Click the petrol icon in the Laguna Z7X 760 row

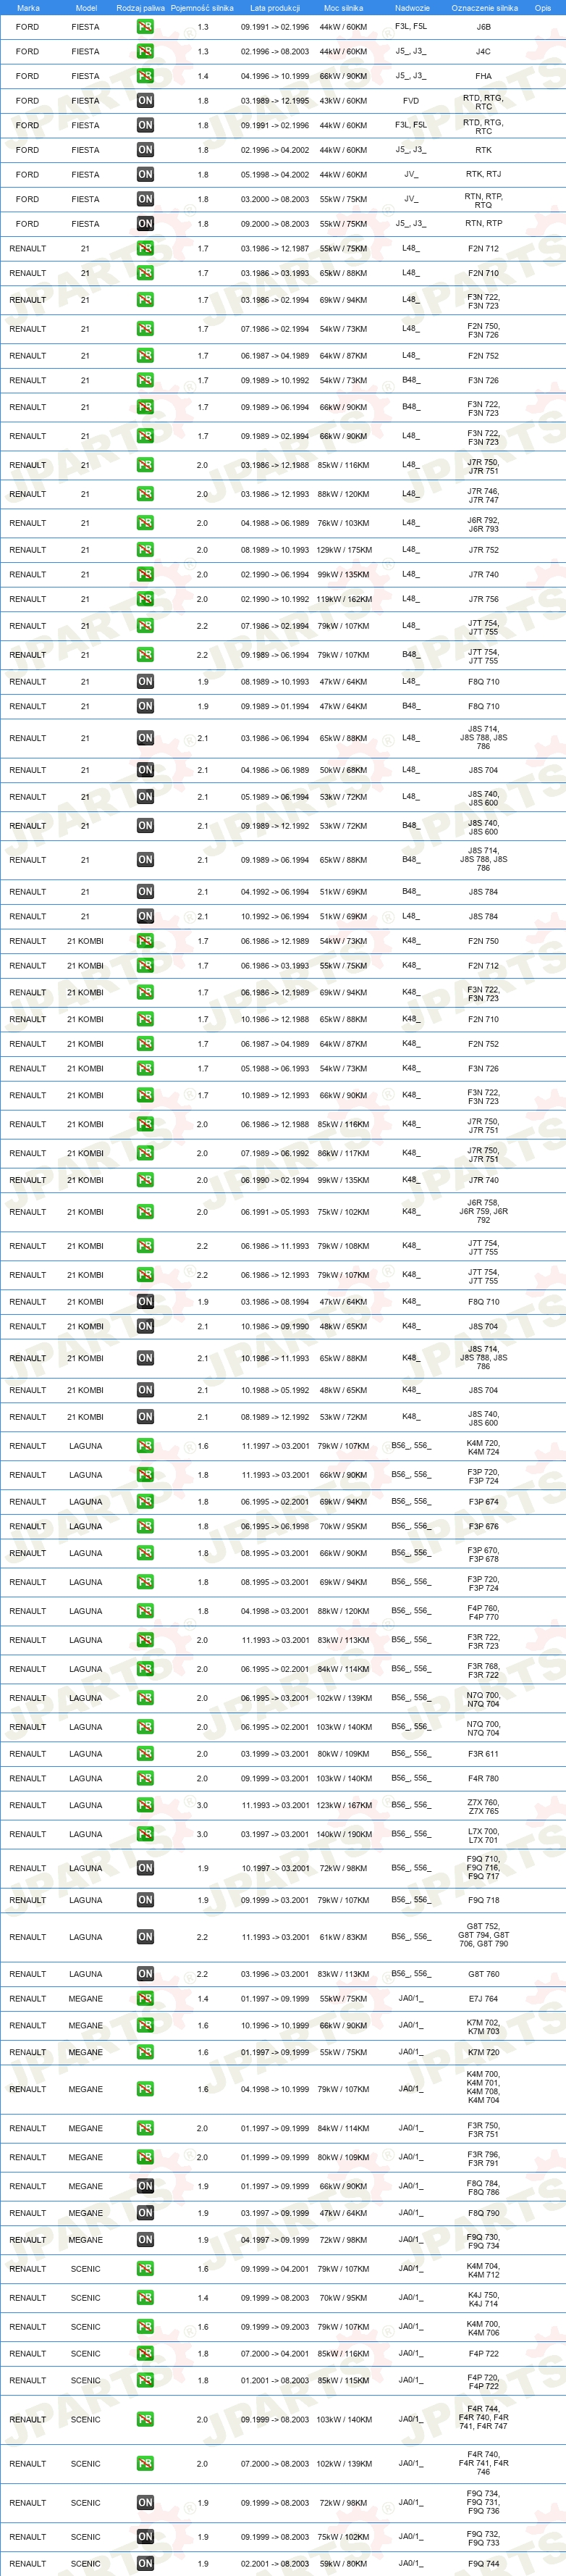tap(145, 1805)
